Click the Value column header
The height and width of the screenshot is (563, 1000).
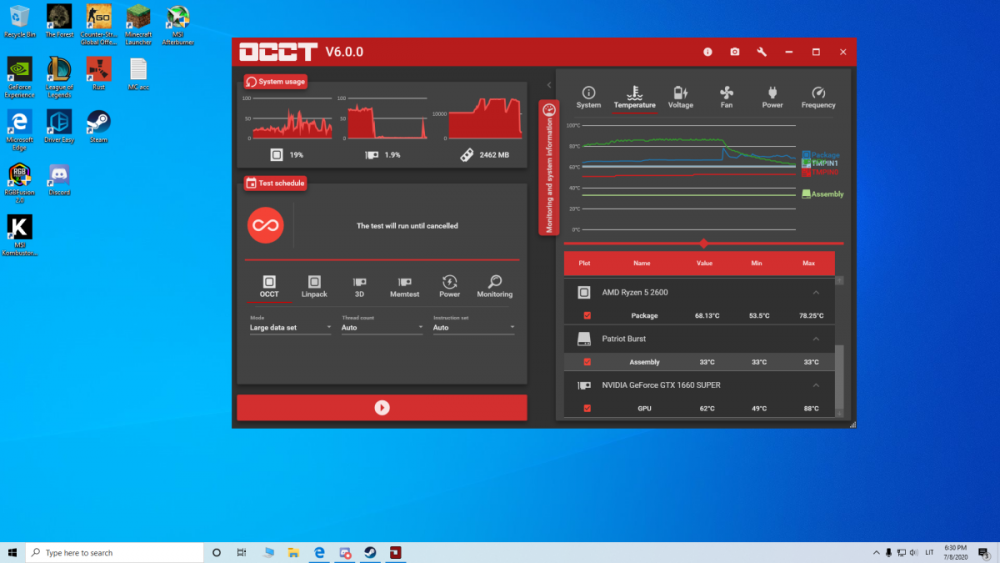click(x=704, y=263)
